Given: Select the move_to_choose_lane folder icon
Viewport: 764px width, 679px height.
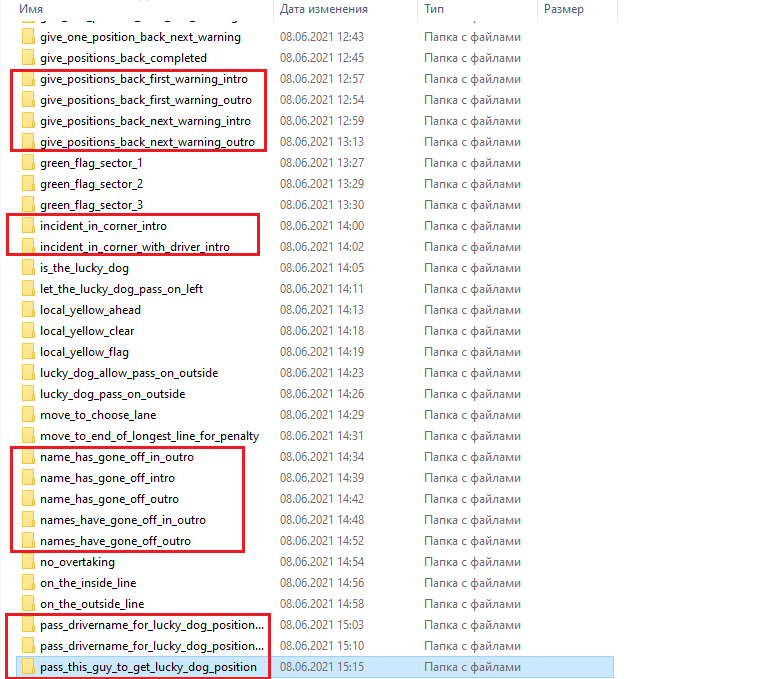Looking at the screenshot, I should [28, 415].
